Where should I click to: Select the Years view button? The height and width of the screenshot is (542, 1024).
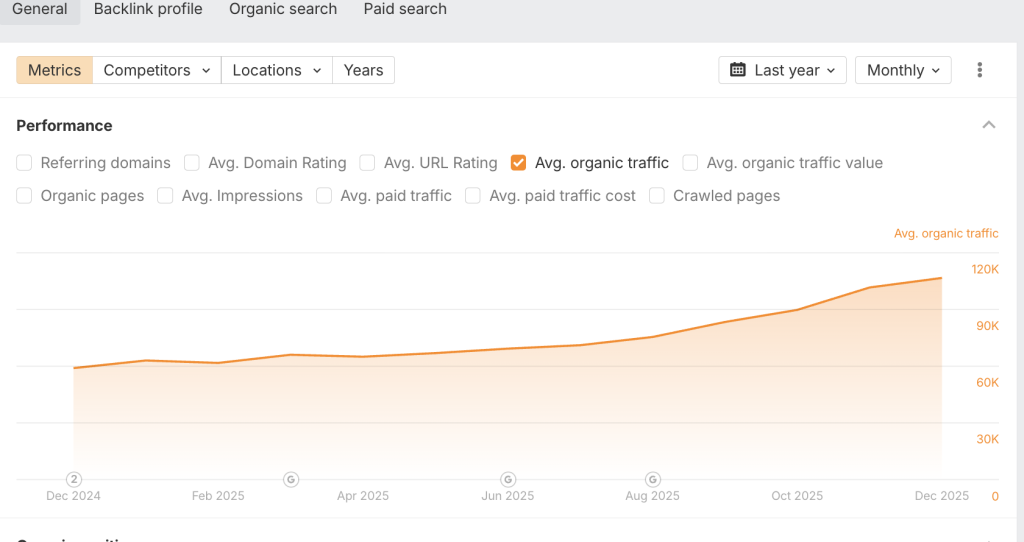(363, 70)
